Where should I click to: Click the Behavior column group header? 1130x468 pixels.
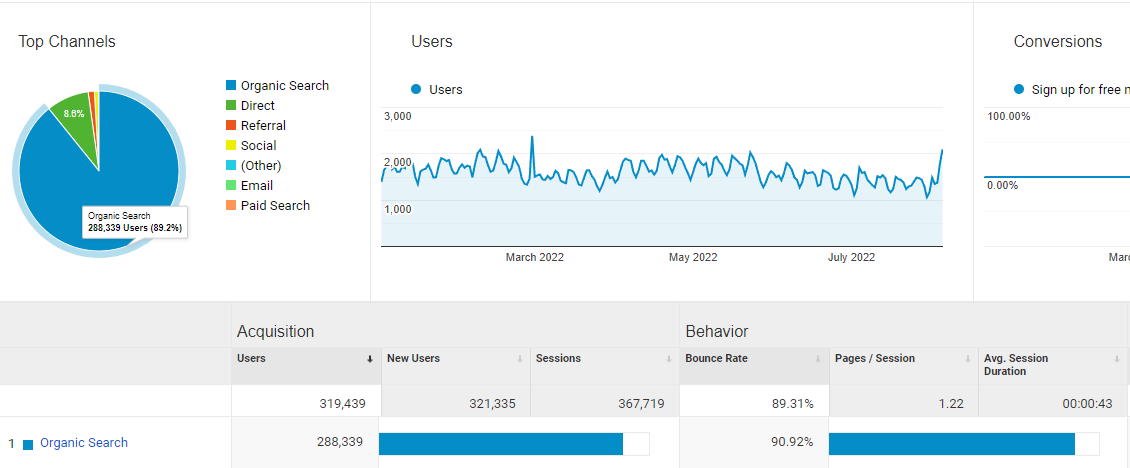pyautogui.click(x=716, y=332)
